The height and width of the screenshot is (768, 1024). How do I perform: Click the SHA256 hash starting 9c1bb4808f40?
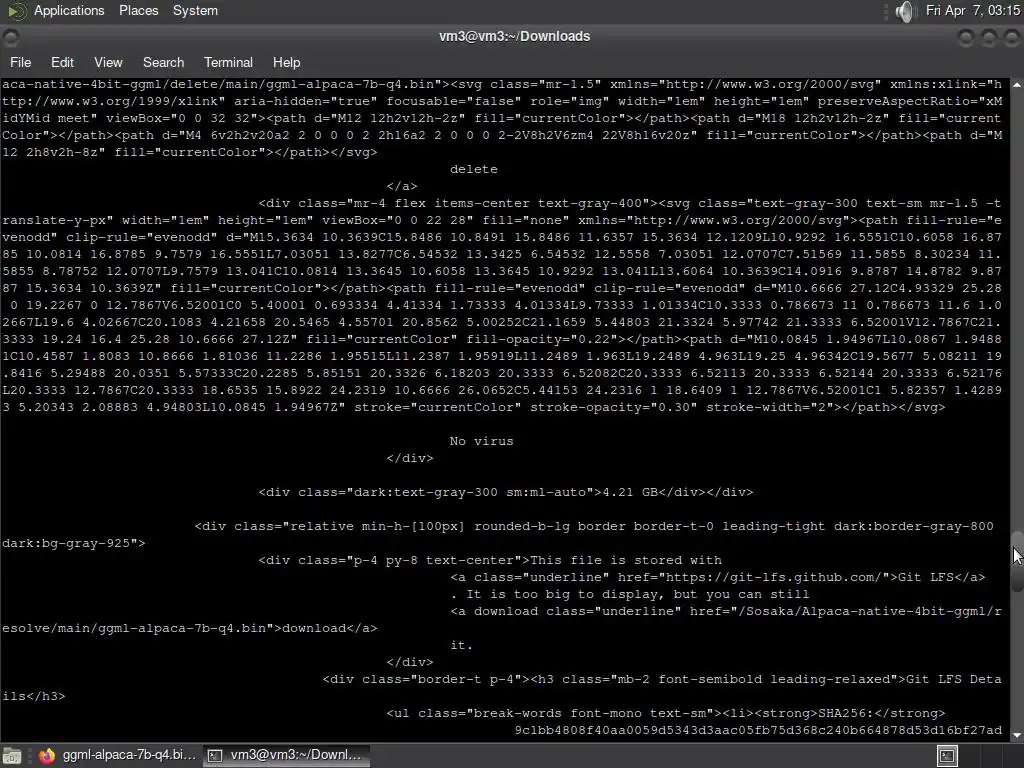pyautogui.click(x=758, y=730)
